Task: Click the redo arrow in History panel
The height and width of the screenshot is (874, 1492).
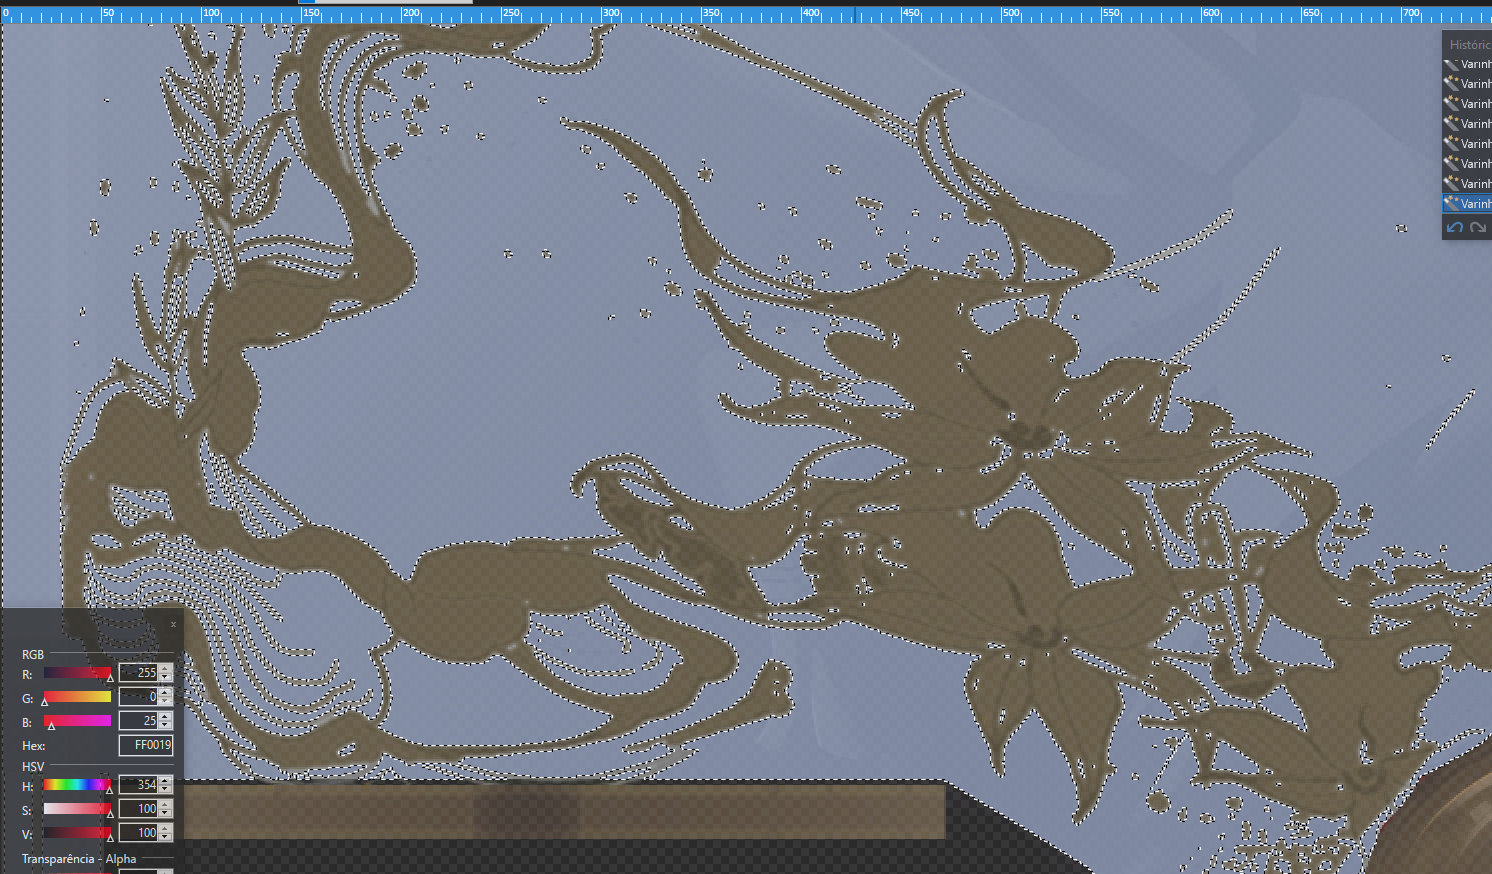Action: [x=1478, y=227]
